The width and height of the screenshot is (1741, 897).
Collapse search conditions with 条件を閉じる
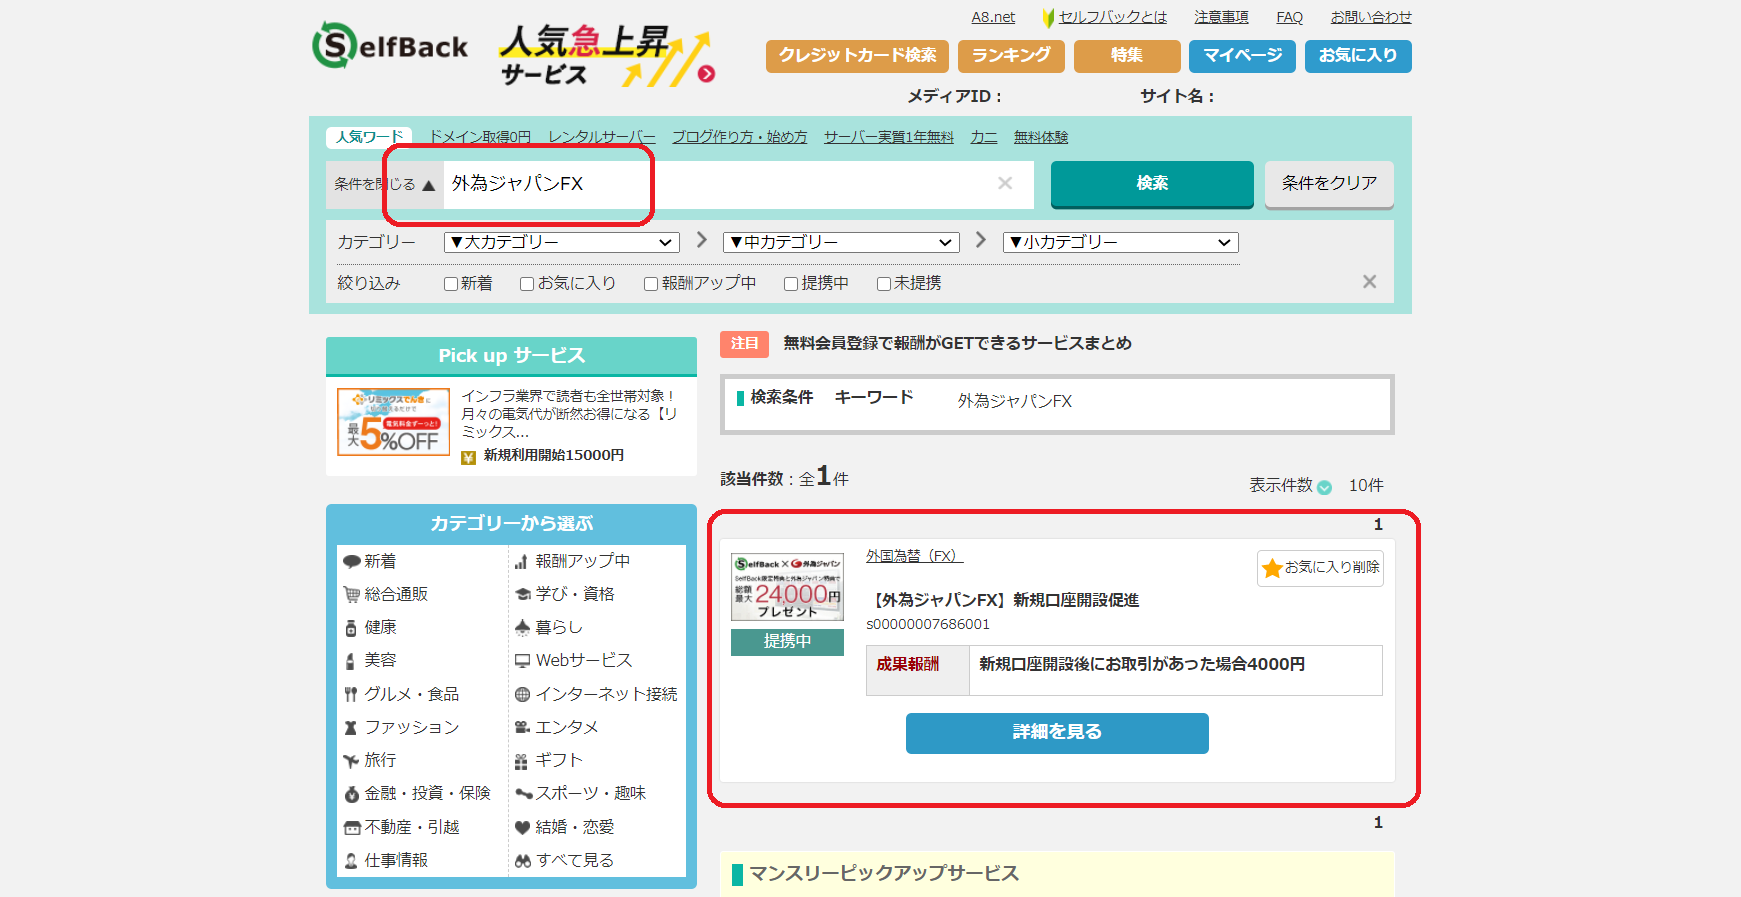[385, 184]
